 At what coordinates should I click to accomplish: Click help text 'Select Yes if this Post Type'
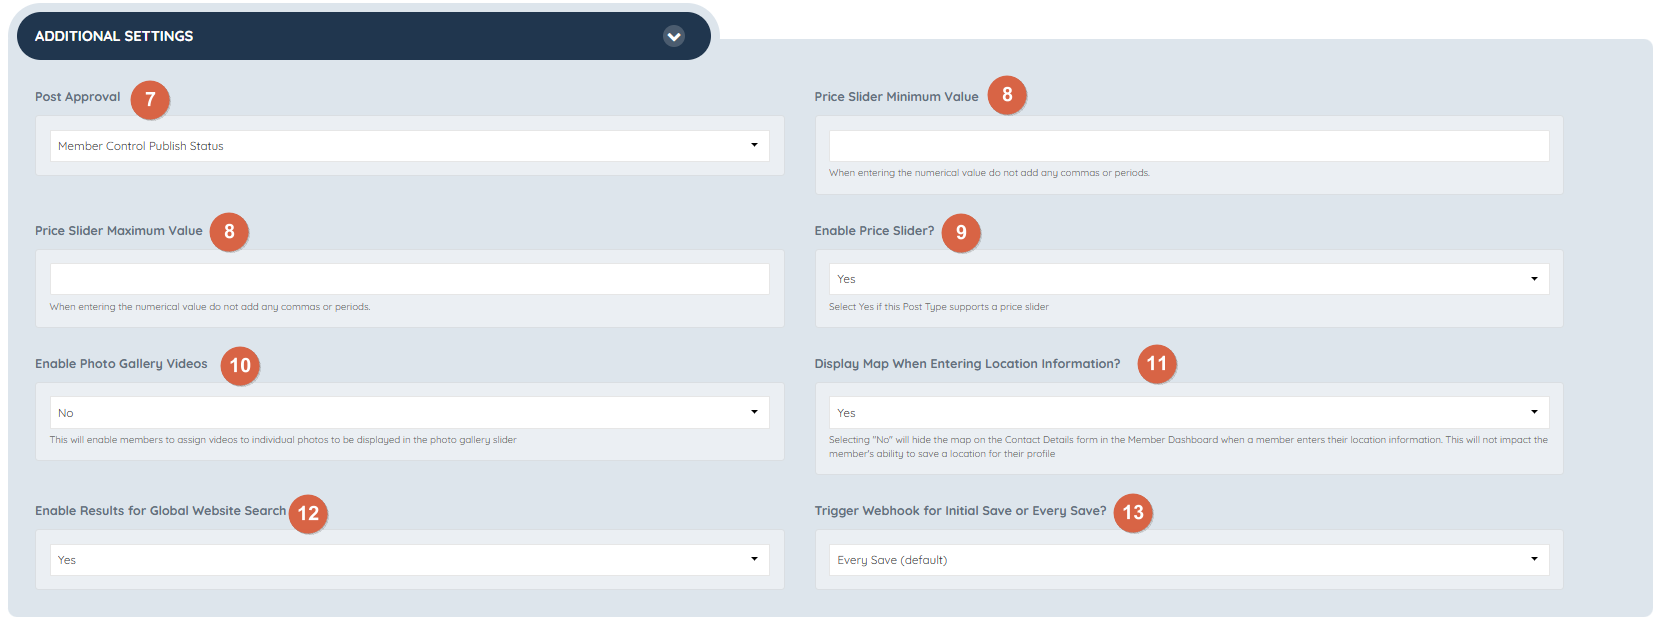click(x=938, y=307)
